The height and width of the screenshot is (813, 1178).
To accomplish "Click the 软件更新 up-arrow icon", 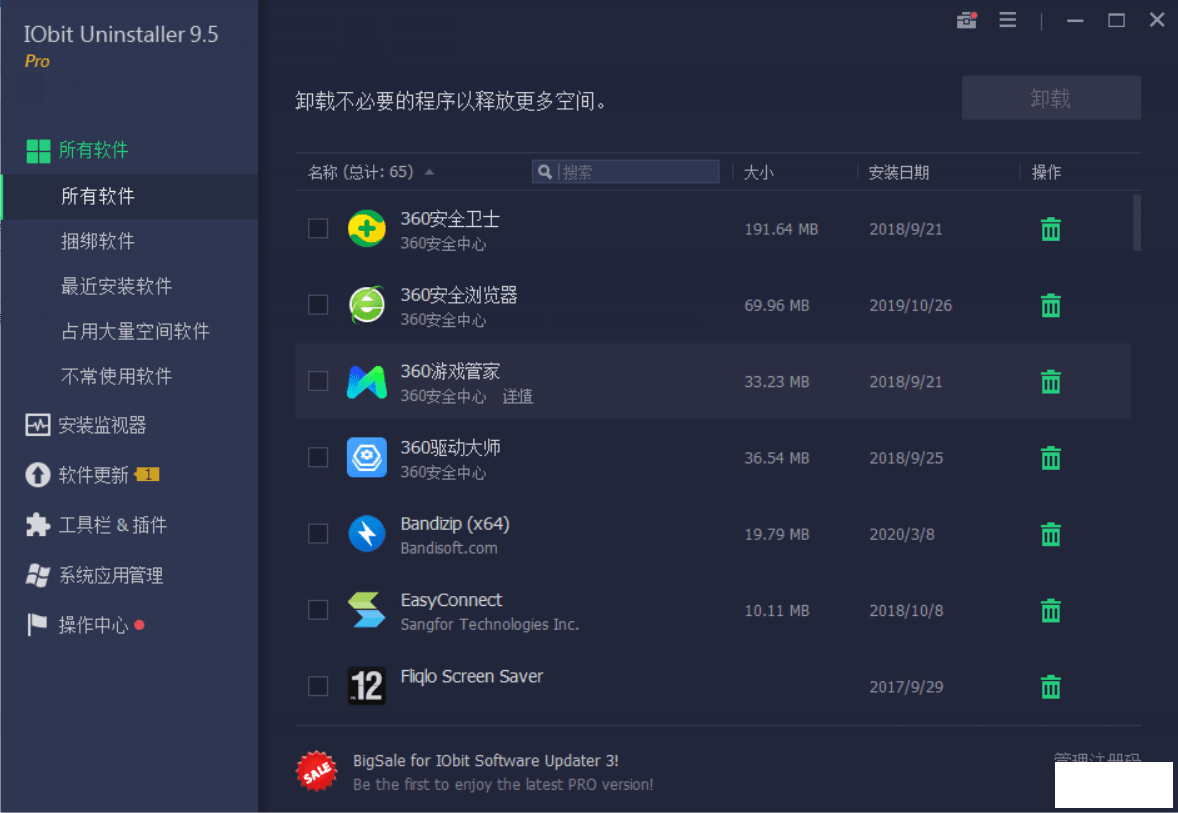I will (38, 475).
